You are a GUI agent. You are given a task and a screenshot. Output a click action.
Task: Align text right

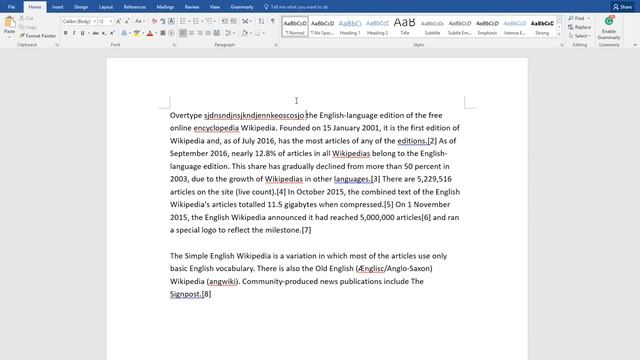[200, 33]
